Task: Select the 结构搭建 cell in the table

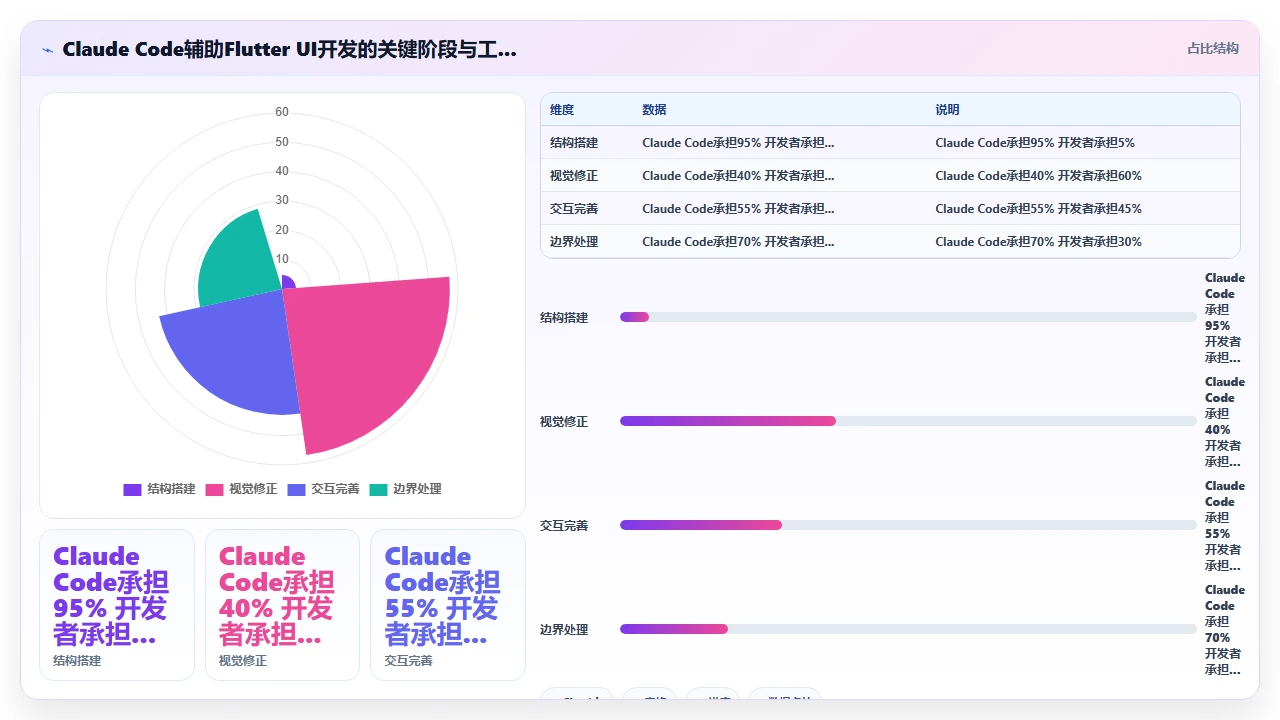Action: pyautogui.click(x=574, y=143)
